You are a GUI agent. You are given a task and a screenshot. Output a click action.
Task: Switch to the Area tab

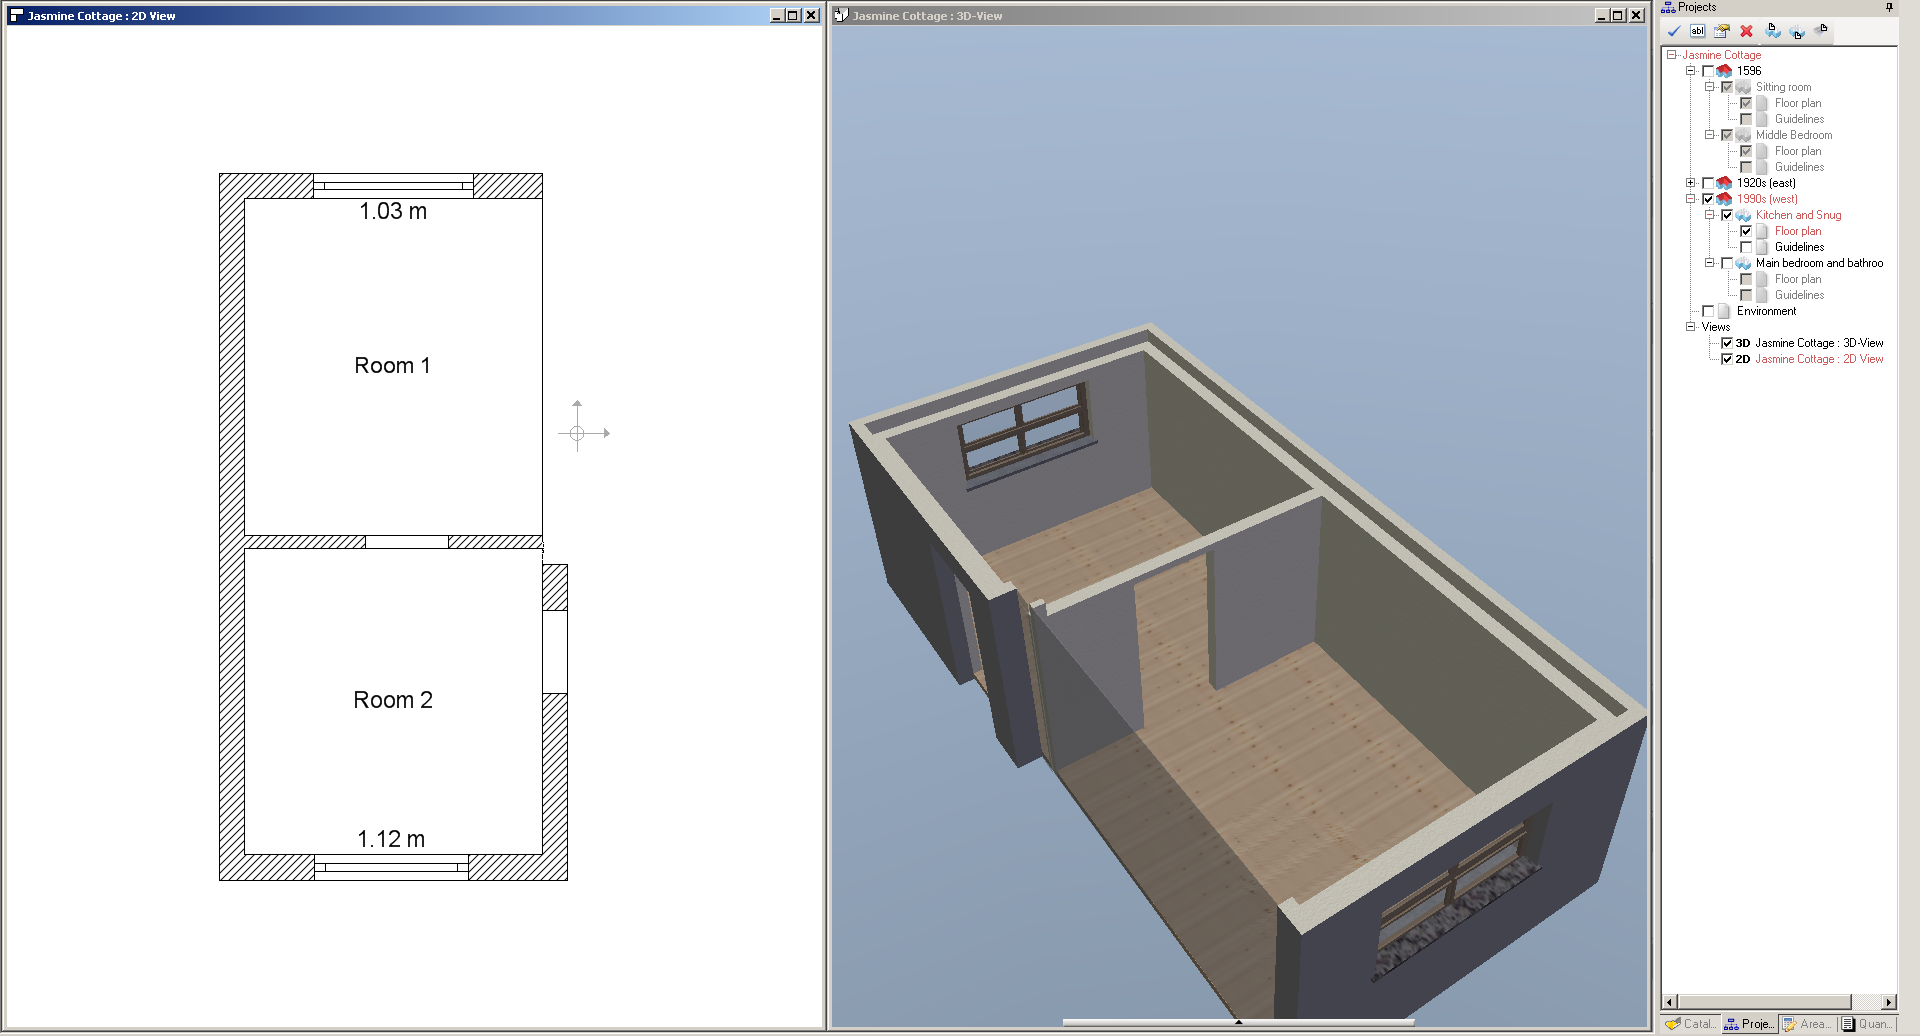tap(1808, 1024)
